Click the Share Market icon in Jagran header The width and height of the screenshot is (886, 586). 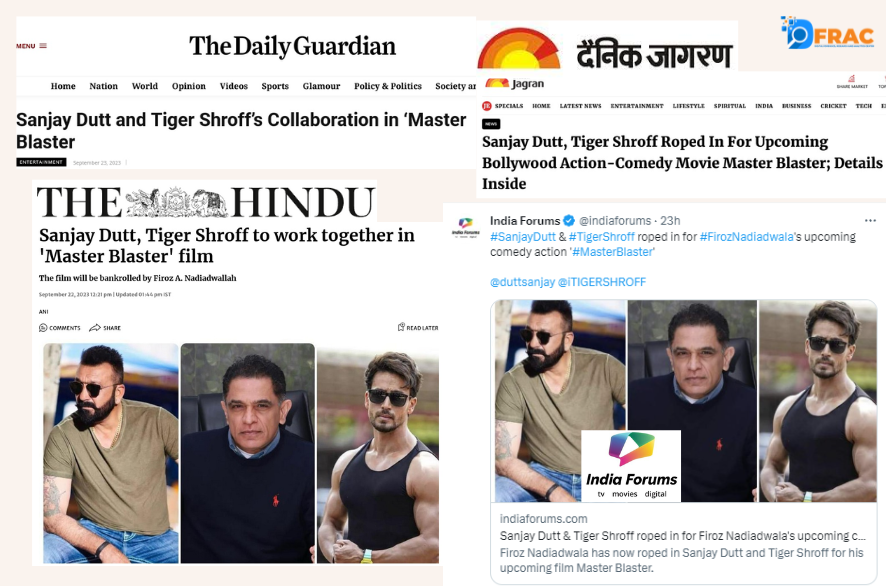point(852,79)
